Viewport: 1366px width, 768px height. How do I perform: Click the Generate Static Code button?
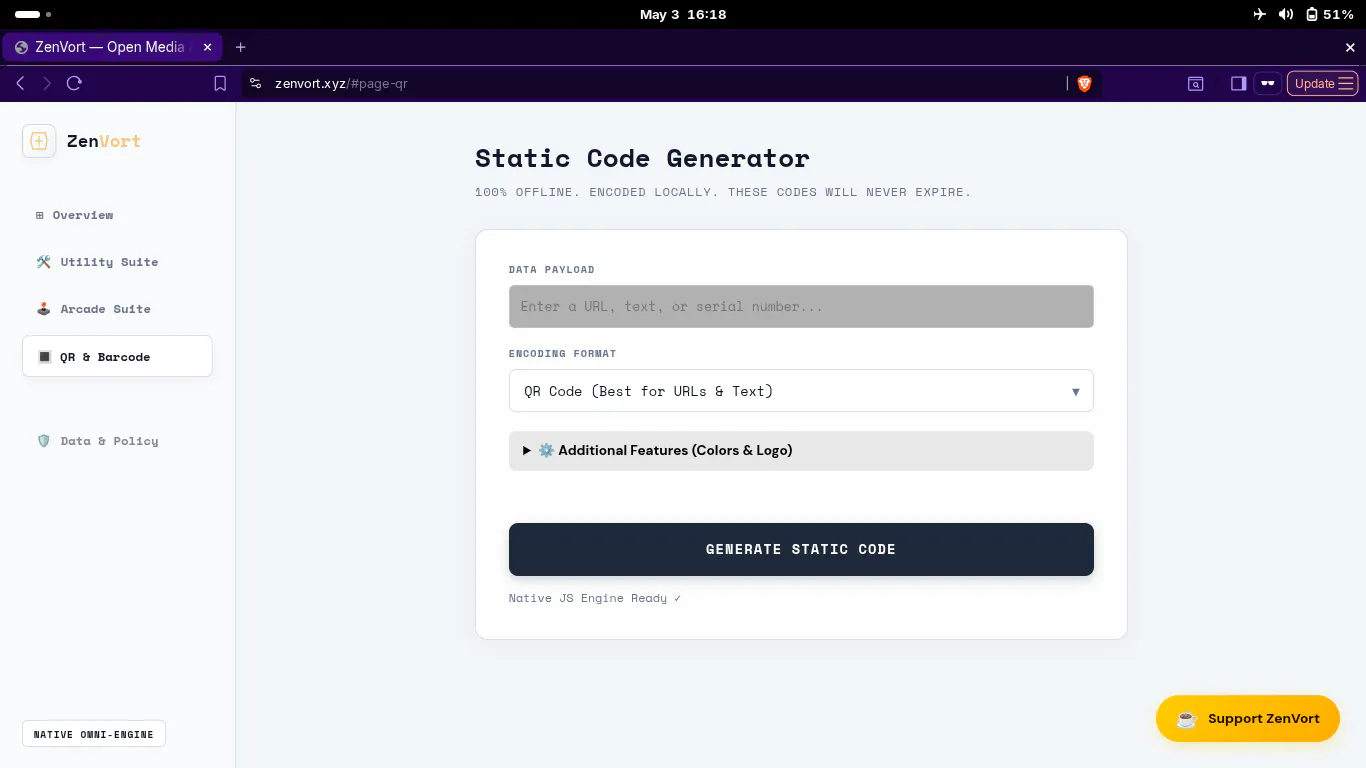click(x=801, y=549)
